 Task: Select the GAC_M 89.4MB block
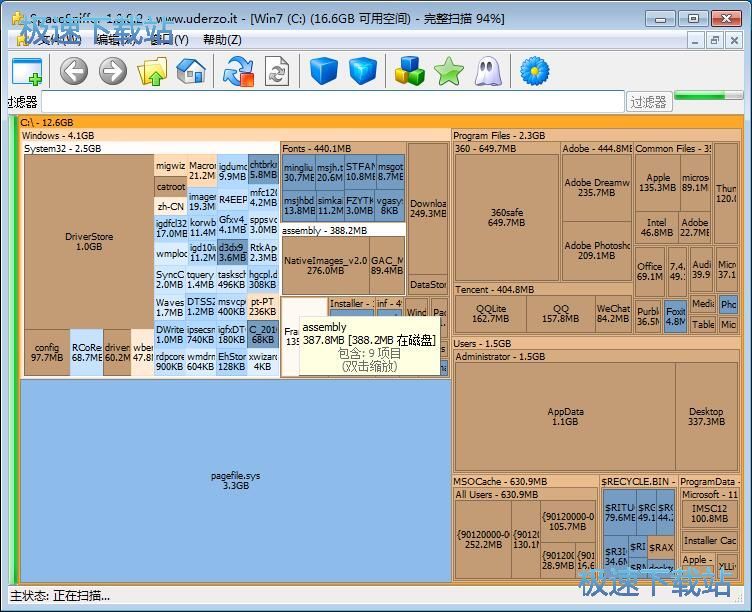pos(387,266)
